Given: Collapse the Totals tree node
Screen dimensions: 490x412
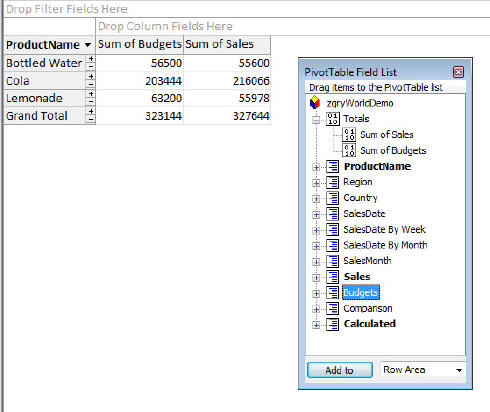Looking at the screenshot, I should (316, 120).
